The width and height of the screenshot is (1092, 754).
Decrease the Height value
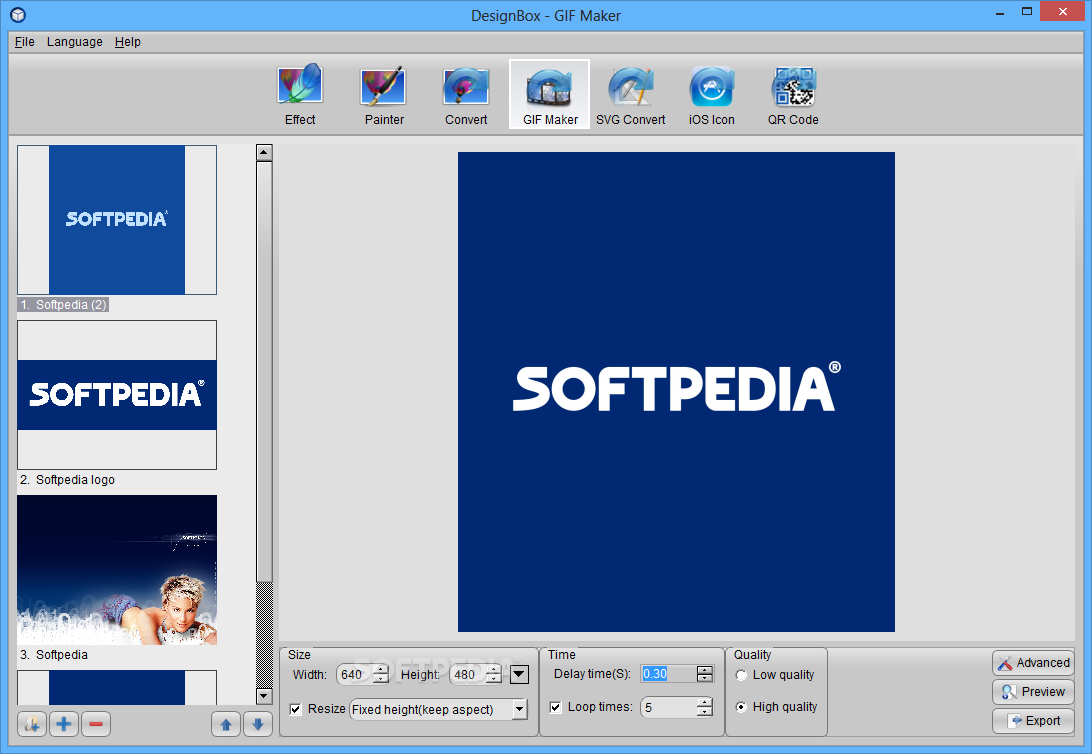click(x=494, y=678)
